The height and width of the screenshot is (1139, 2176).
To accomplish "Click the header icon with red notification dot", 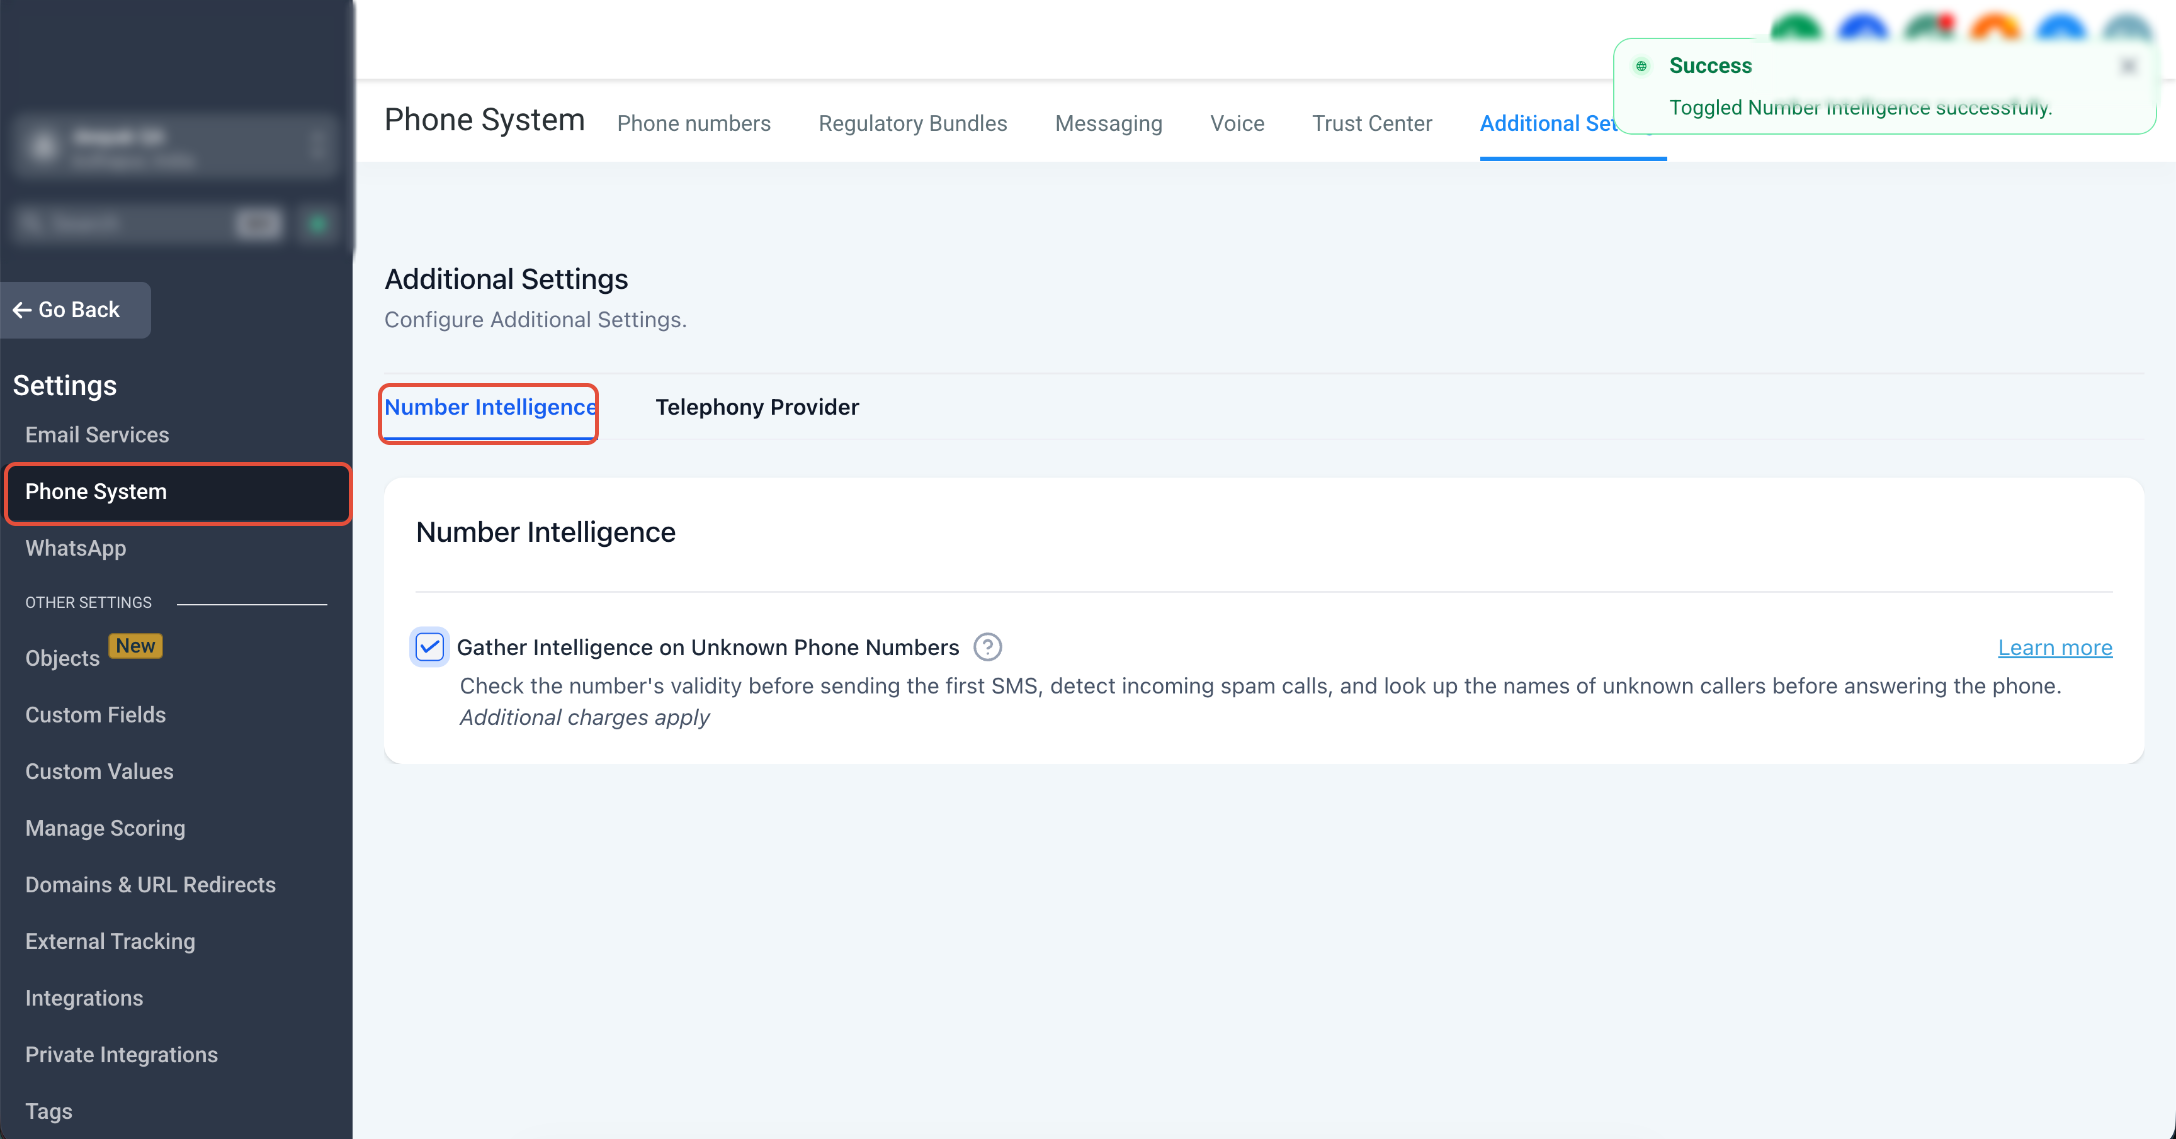I will pos(1929,28).
